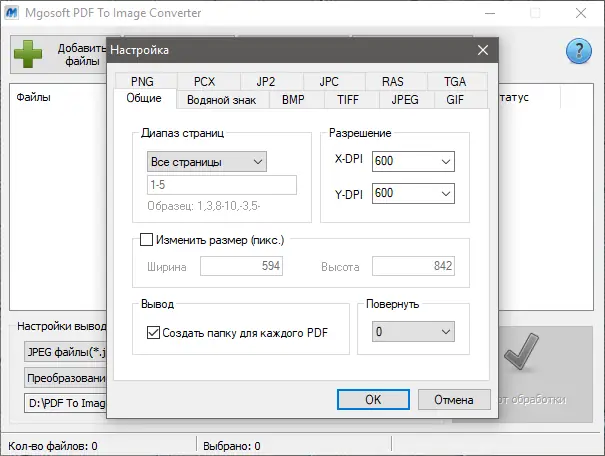Minimize the Mgosoft main window
605x456 pixels.
click(x=490, y=13)
